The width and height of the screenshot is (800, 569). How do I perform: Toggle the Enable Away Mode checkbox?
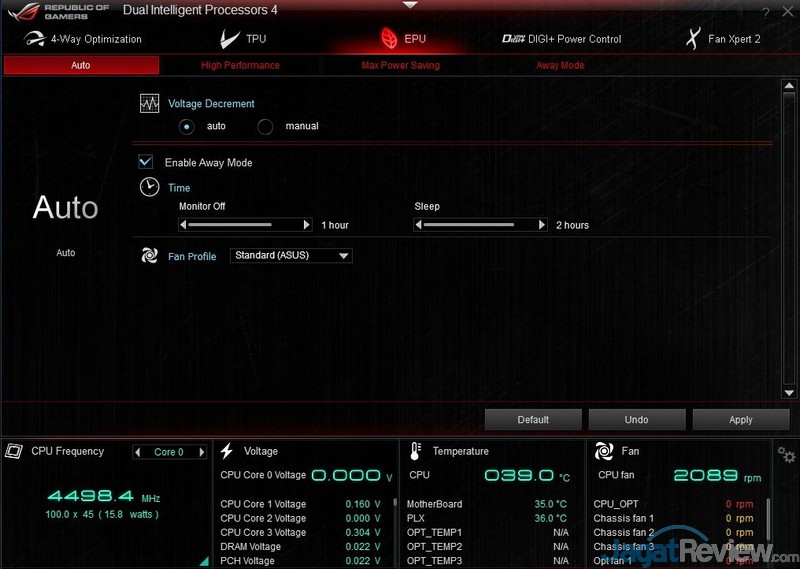(x=146, y=162)
